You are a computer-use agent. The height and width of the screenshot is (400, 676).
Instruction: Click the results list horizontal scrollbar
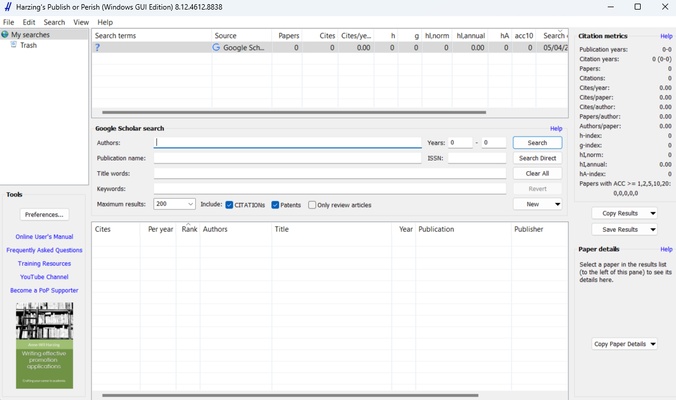click(x=290, y=395)
